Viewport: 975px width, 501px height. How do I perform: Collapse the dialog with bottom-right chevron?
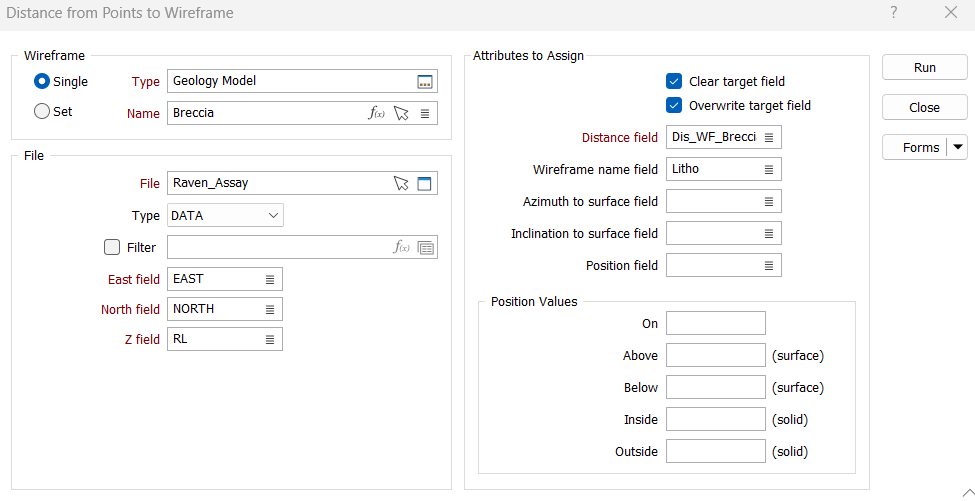point(964,492)
